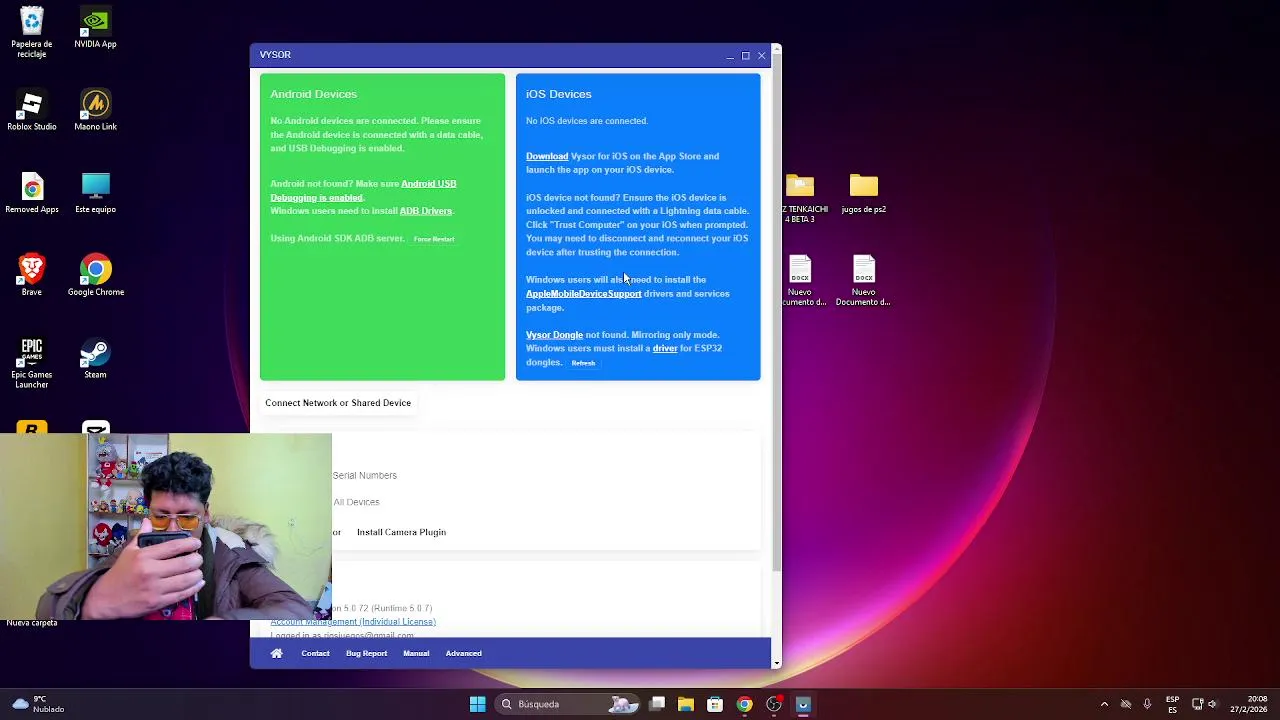Viewport: 1280px width, 720px height.
Task: Open OBS Studio on taskbar
Action: point(773,704)
